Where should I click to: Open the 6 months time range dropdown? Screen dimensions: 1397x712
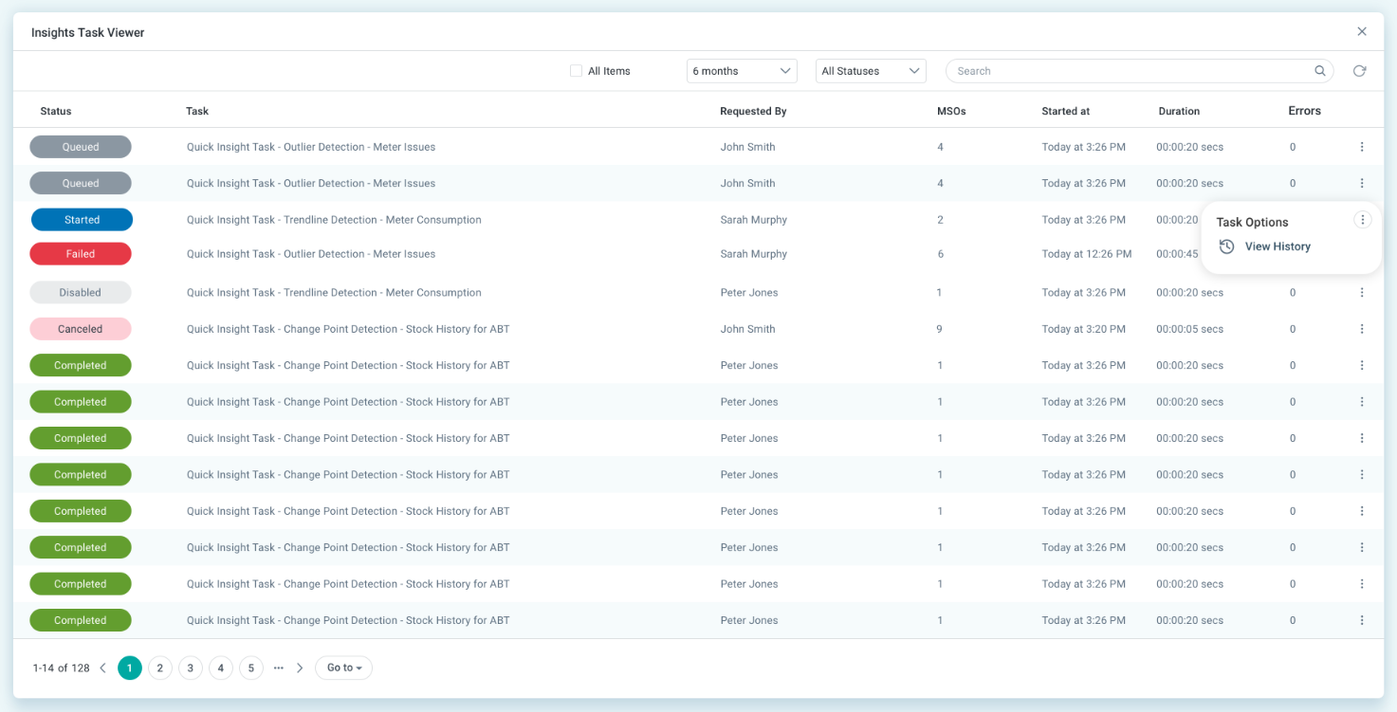[741, 71]
